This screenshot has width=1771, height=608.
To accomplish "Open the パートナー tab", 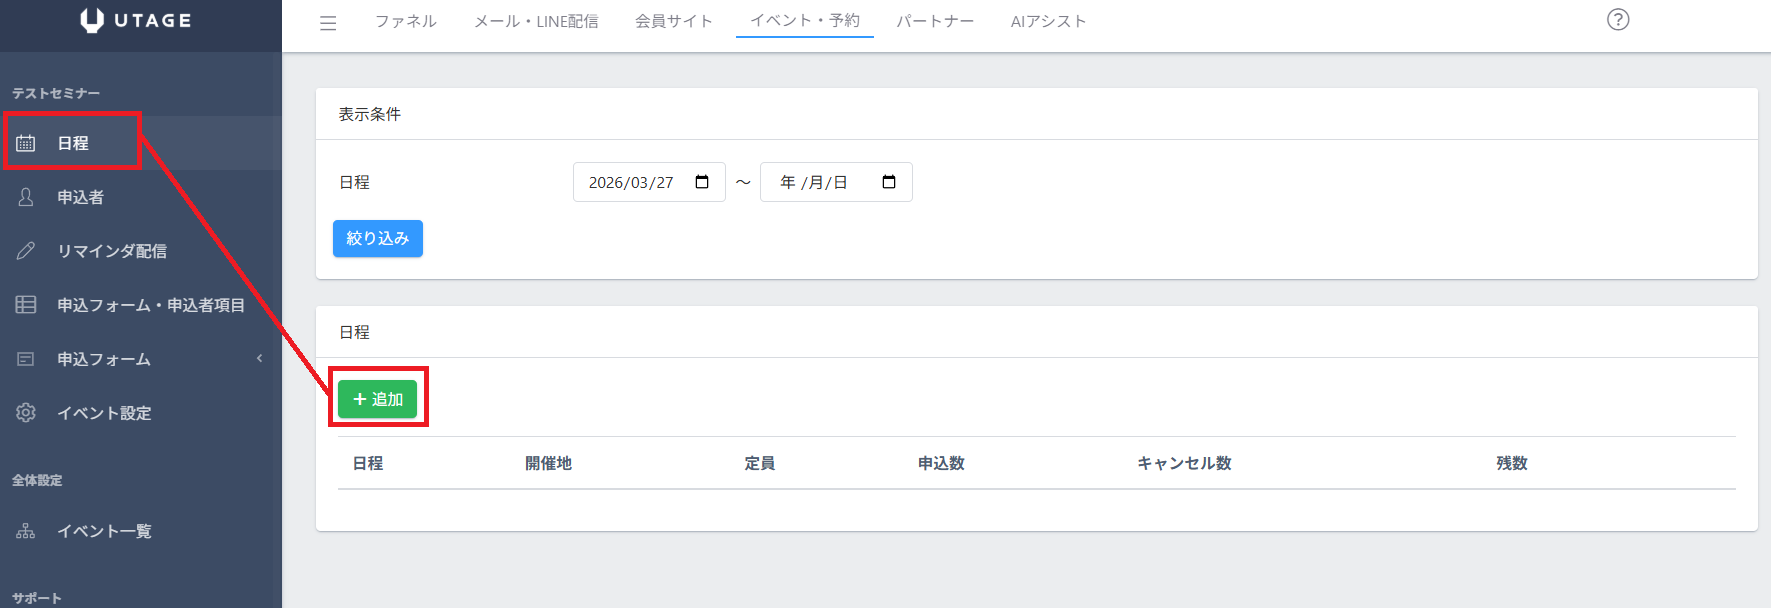I will coord(934,21).
